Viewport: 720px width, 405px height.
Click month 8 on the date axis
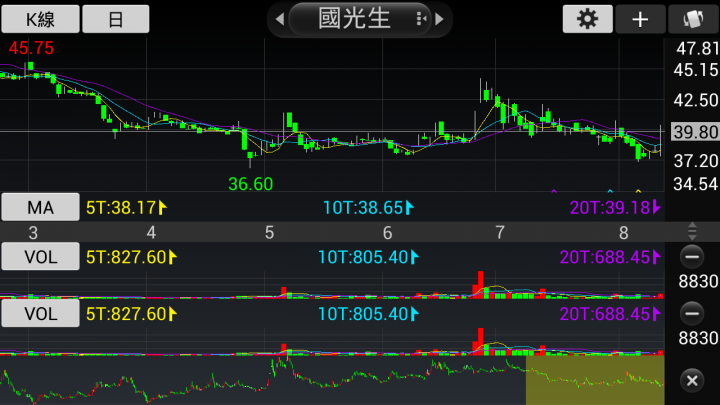point(624,233)
